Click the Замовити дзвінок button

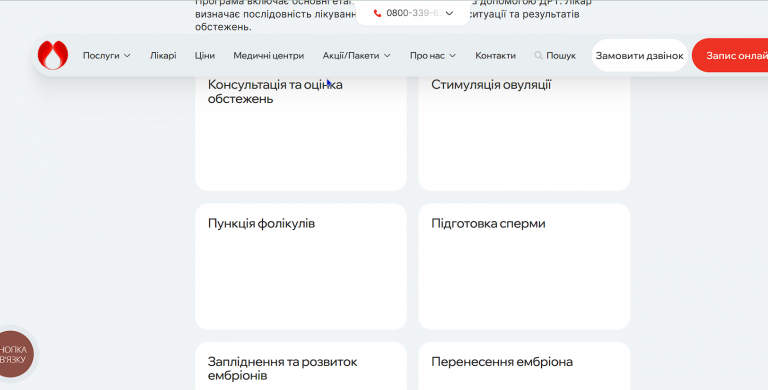coord(640,55)
